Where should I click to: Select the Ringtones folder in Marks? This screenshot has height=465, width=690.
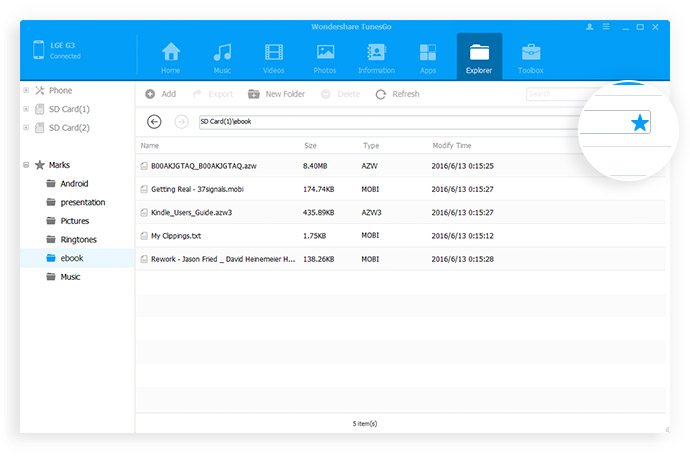coord(78,239)
